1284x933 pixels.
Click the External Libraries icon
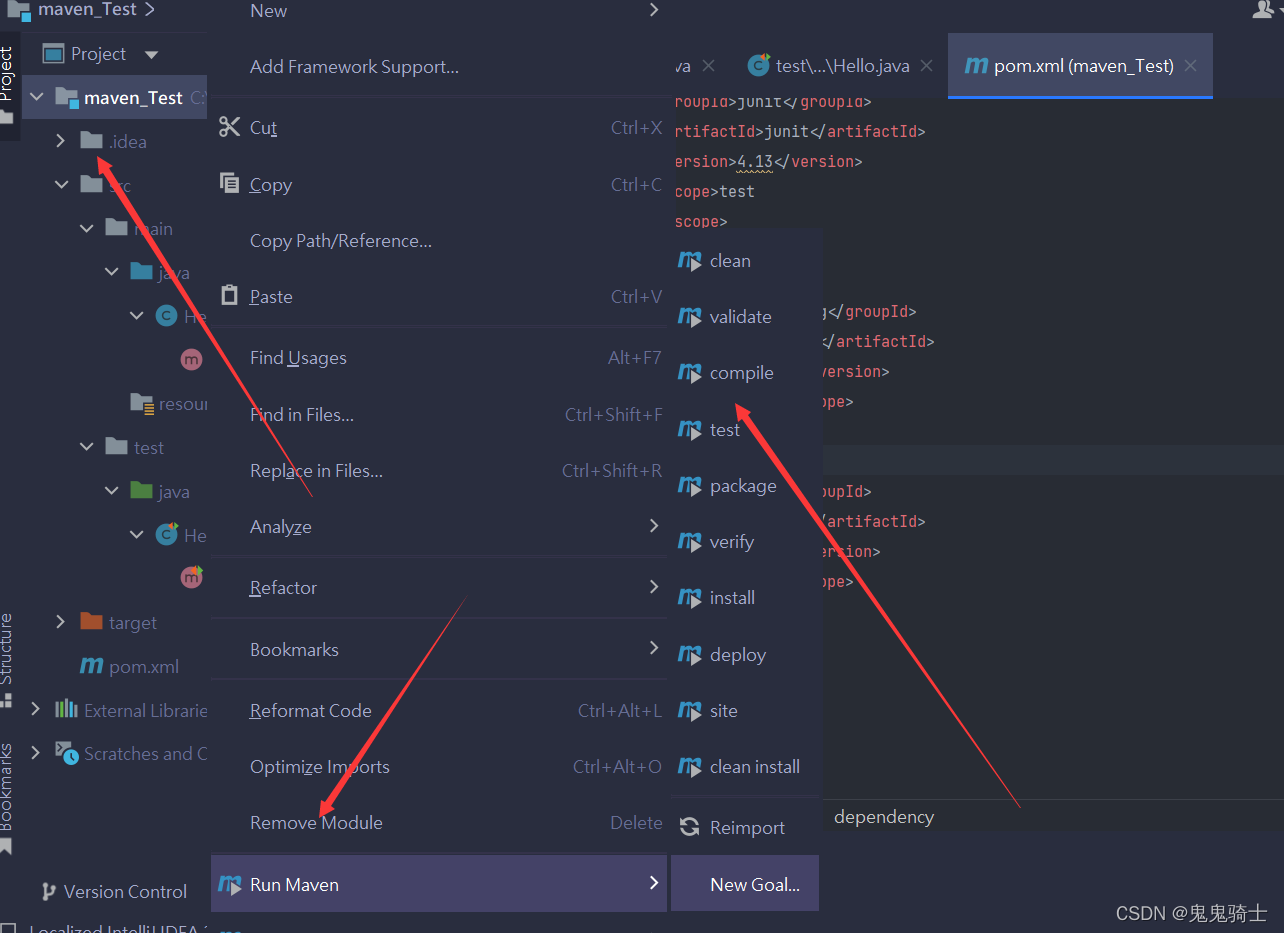coord(67,710)
